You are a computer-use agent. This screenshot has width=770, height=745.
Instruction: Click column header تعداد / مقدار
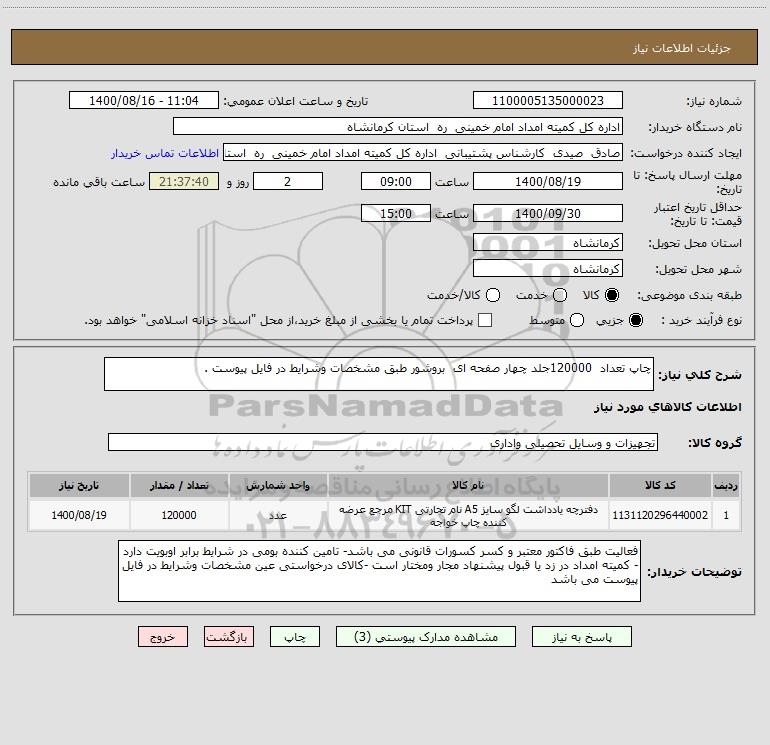(179, 485)
